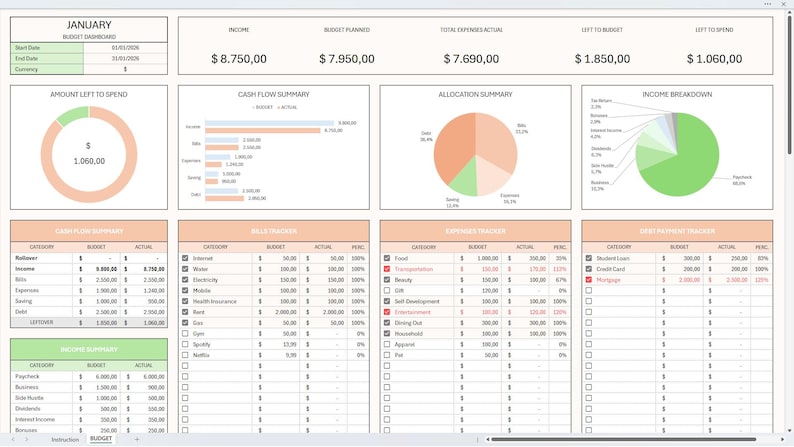Uncheck the Water bill checkbox
The width and height of the screenshot is (794, 447).
click(185, 269)
